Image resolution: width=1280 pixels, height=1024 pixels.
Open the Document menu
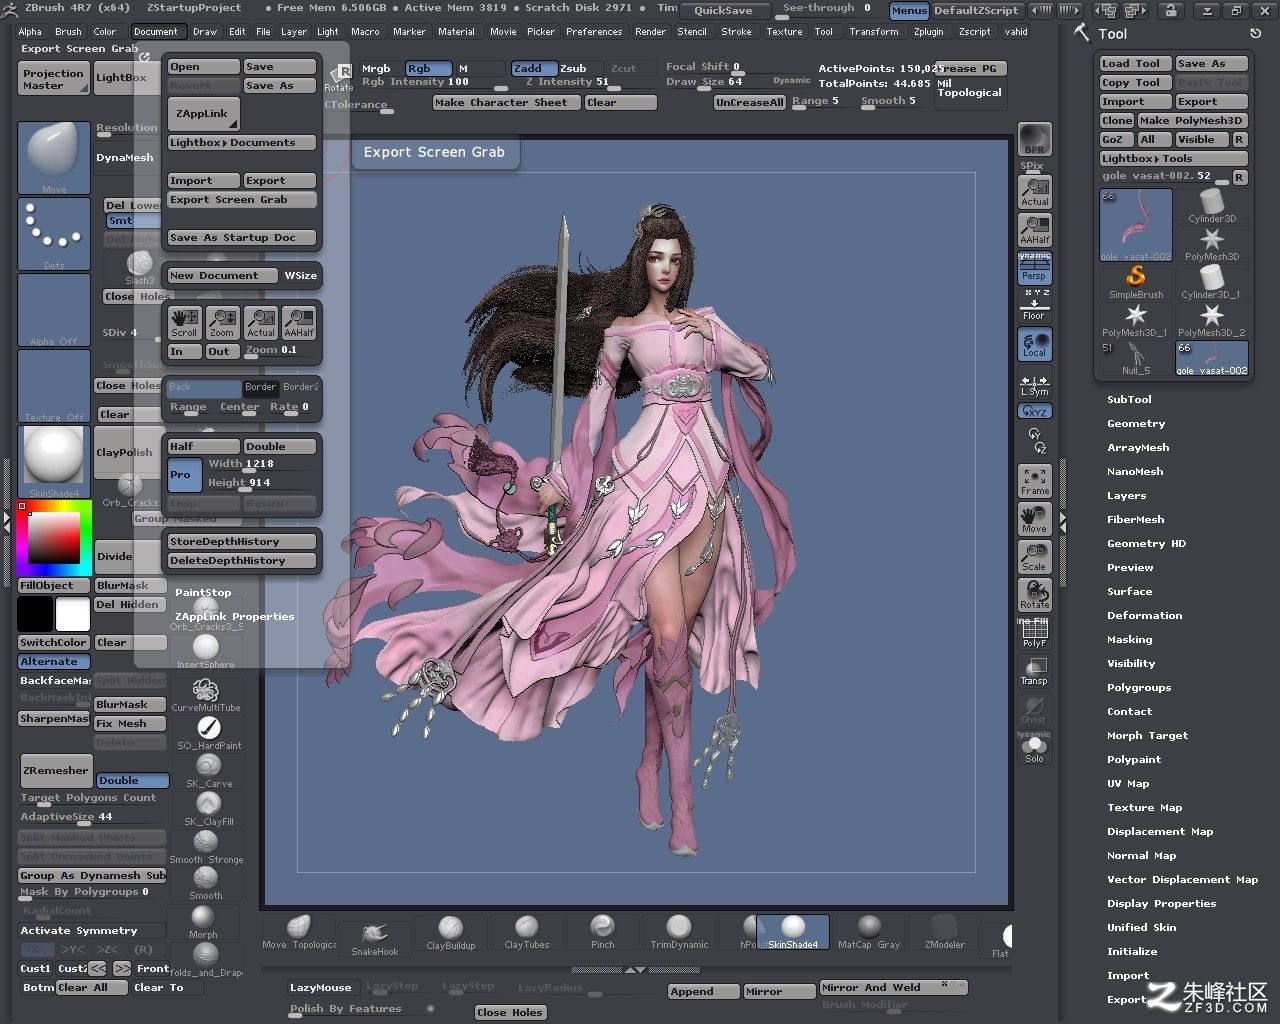point(155,31)
